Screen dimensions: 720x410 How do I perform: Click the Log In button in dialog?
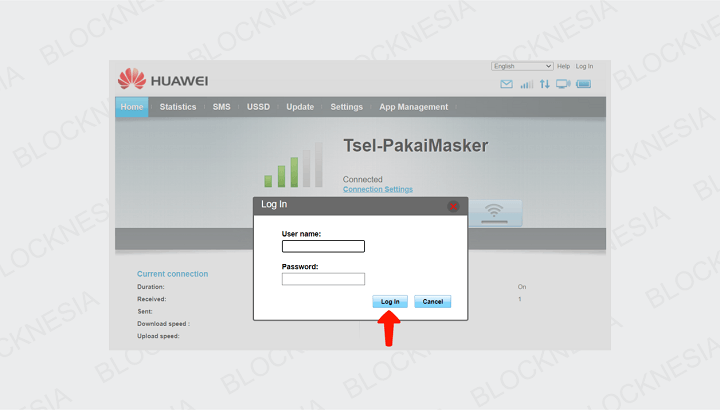coord(390,302)
